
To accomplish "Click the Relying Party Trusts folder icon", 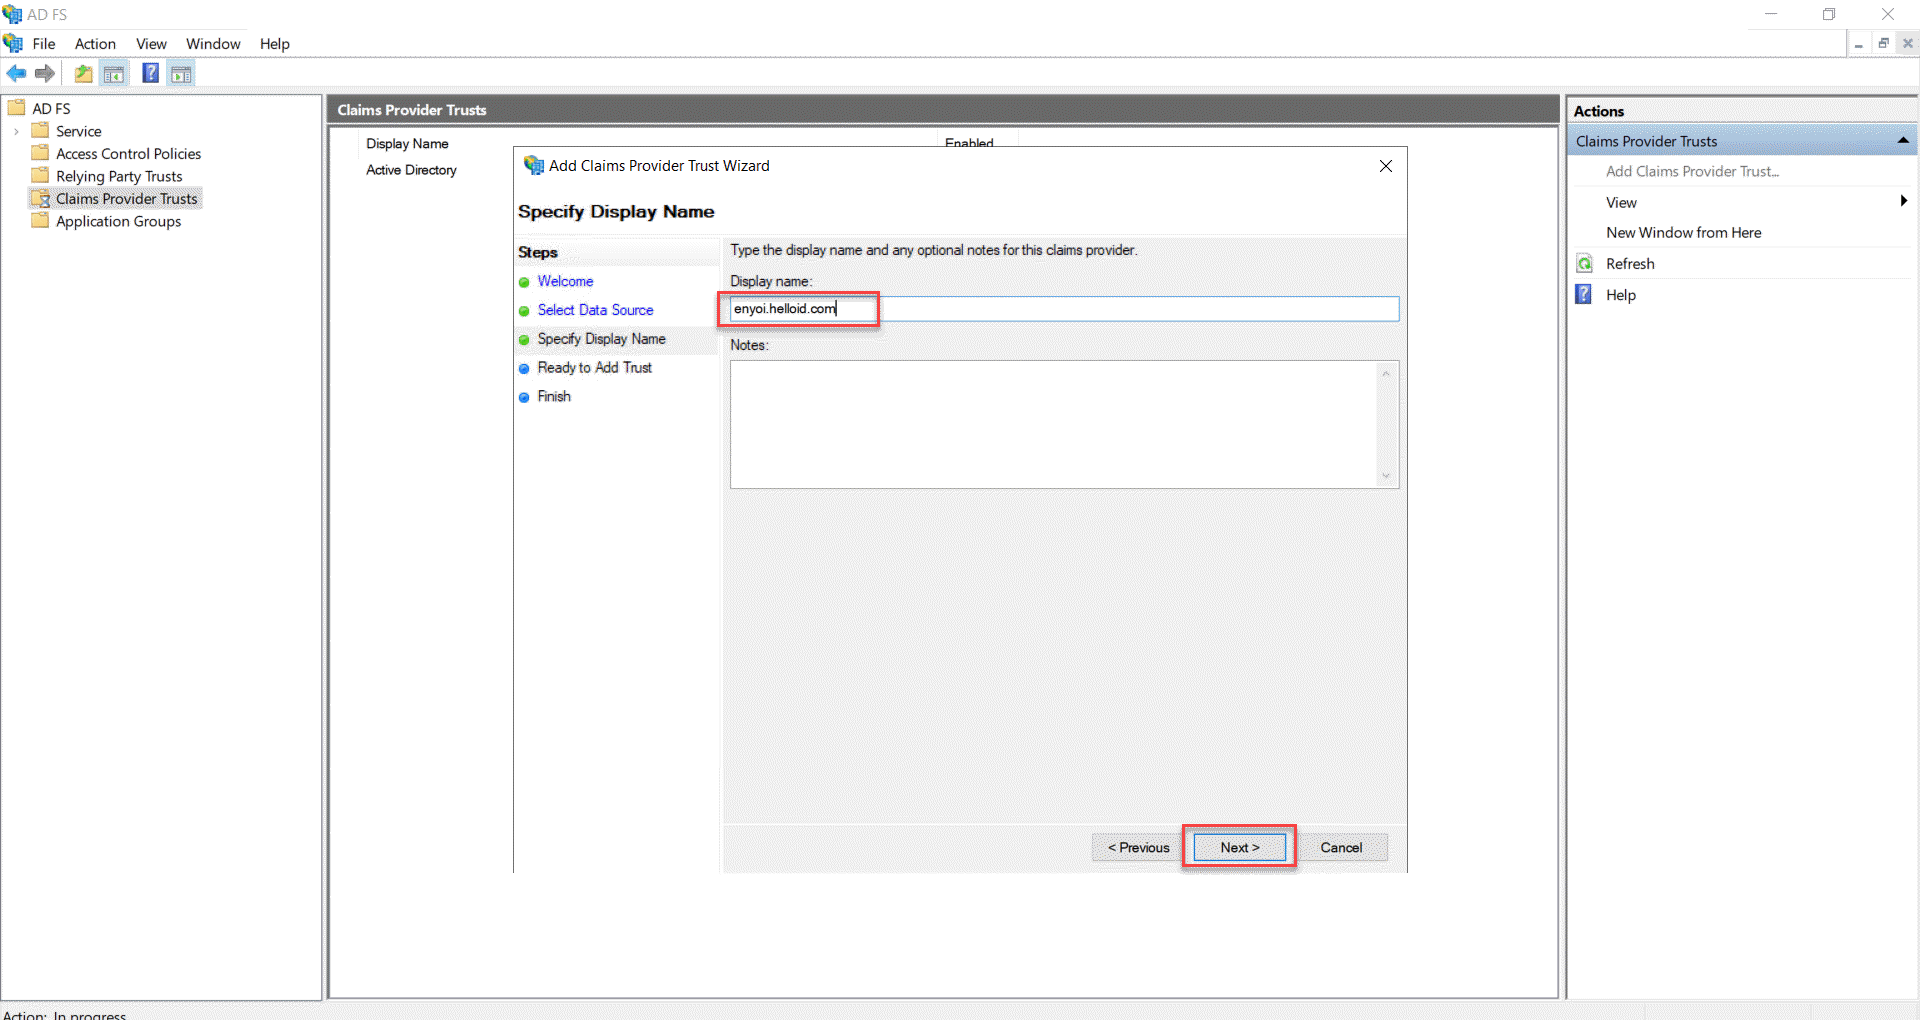I will 40,176.
